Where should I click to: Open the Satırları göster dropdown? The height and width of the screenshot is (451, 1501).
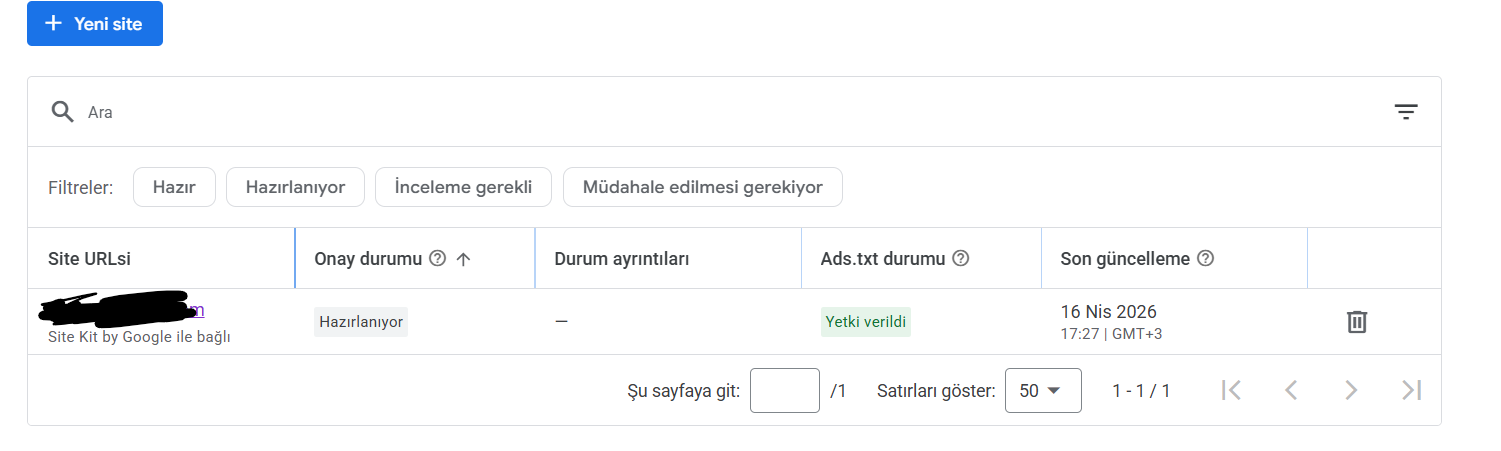tap(1043, 390)
